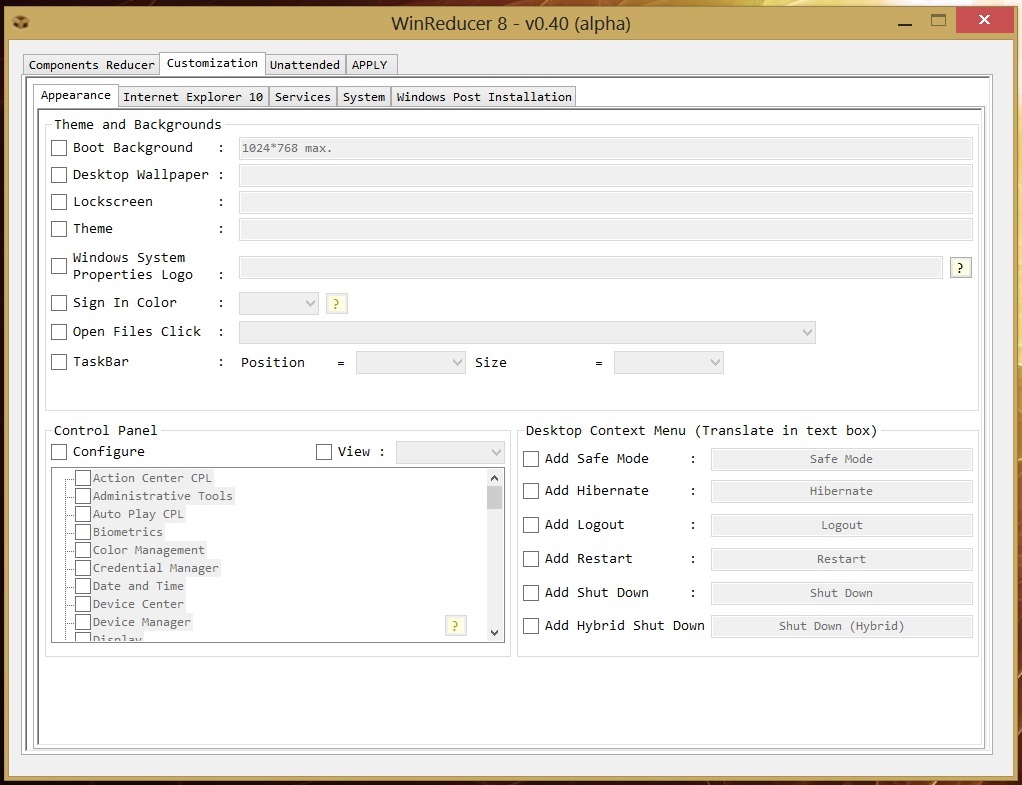Check the Control Panel View box
The height and width of the screenshot is (785, 1022).
click(324, 452)
